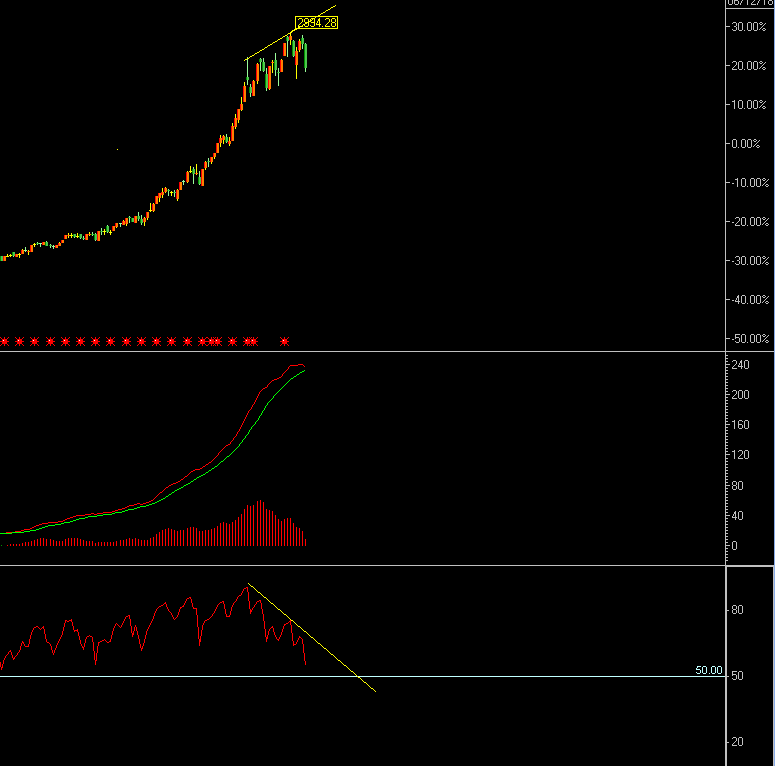Viewport: 775px width, 766px height.
Task: Click the -20.00% price axis label
Action: (x=750, y=222)
